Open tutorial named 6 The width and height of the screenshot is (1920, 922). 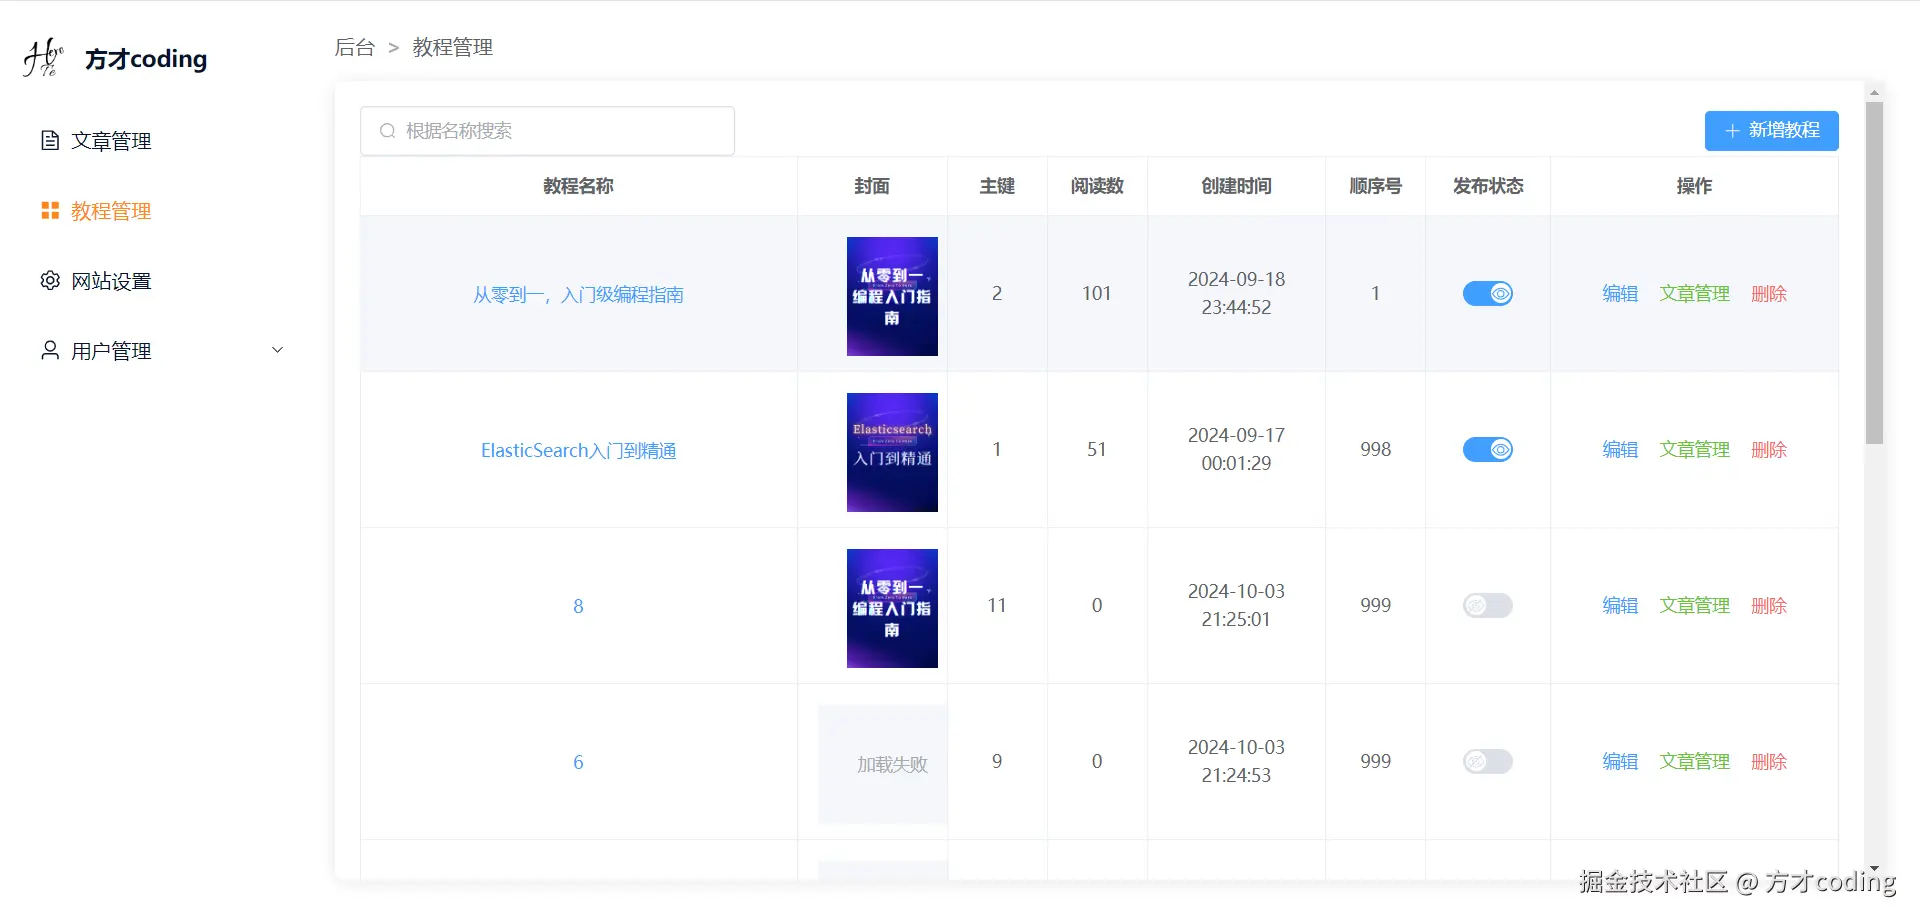click(578, 762)
